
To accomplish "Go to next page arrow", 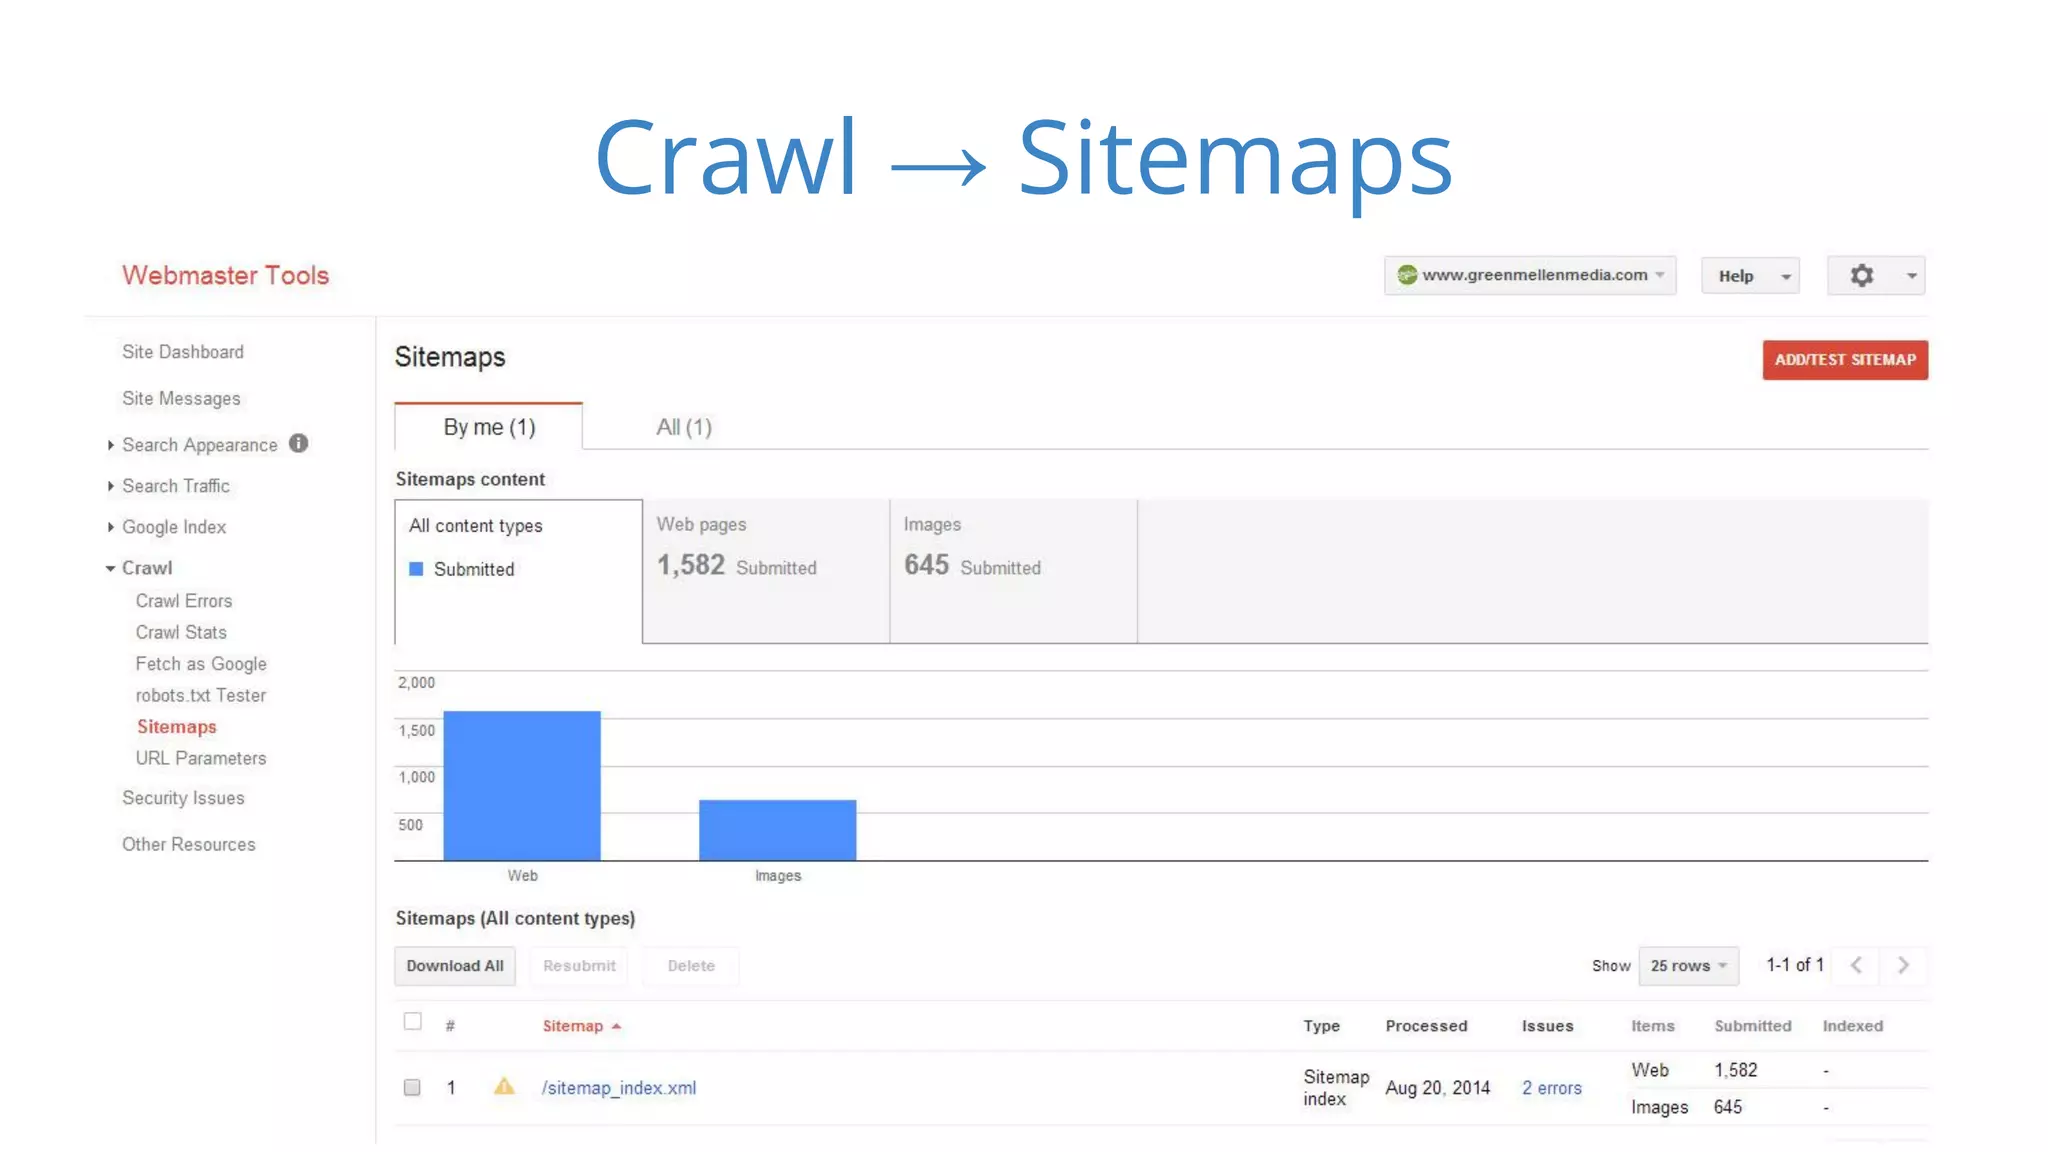I will pyautogui.click(x=1903, y=965).
